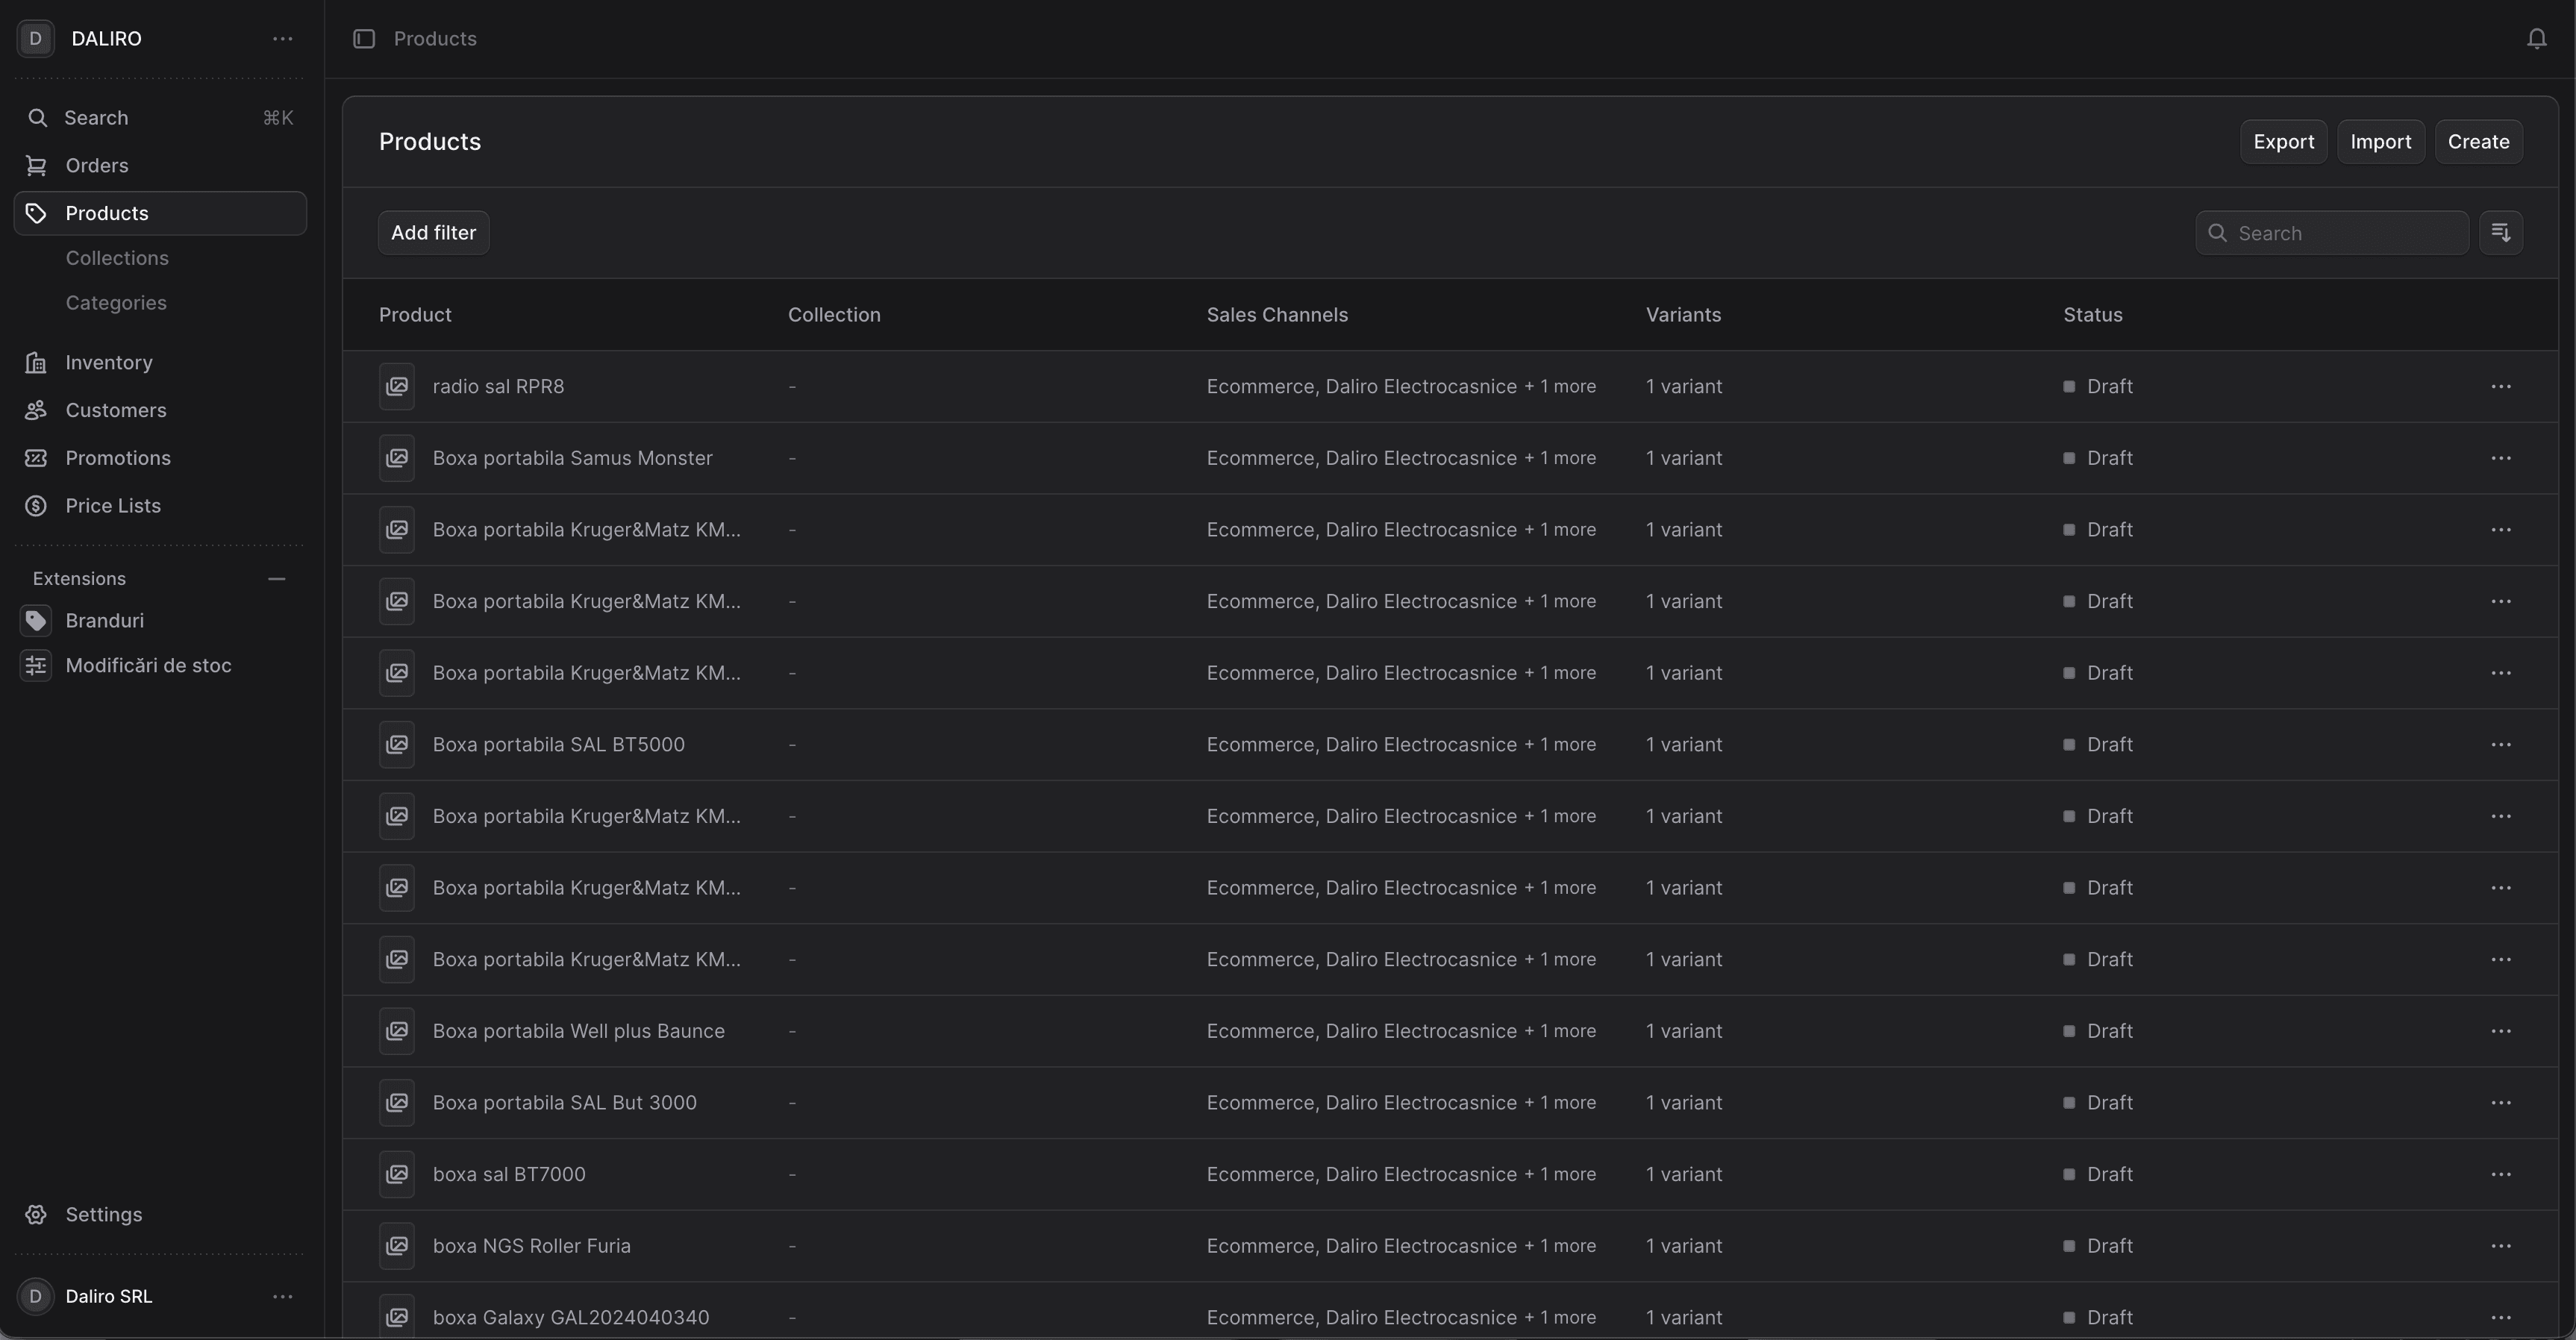Open Collections submenu item

[117, 258]
